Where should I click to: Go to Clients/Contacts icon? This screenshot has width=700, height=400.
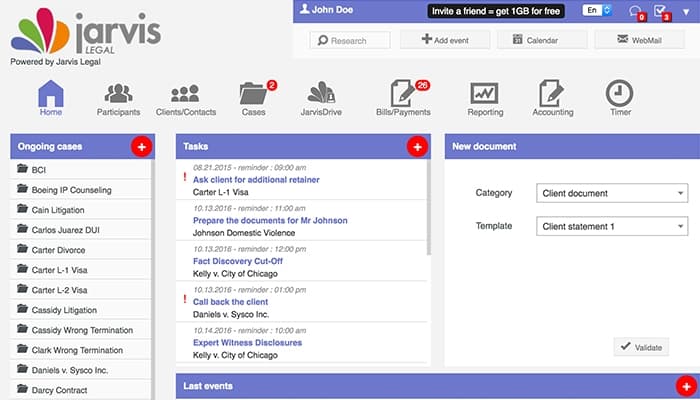pos(185,94)
